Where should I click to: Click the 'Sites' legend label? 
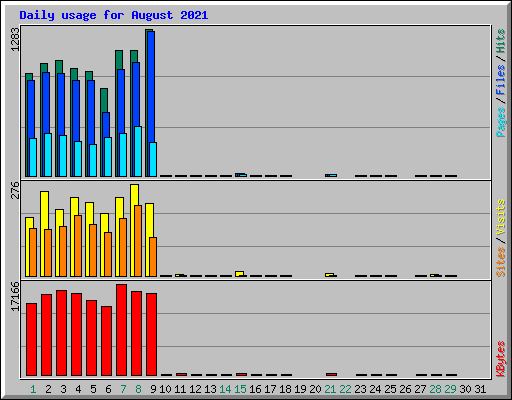point(501,262)
